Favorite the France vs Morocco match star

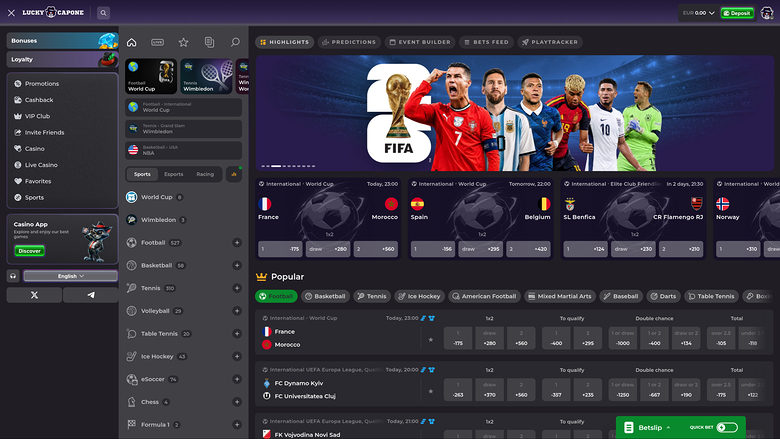[x=431, y=340]
